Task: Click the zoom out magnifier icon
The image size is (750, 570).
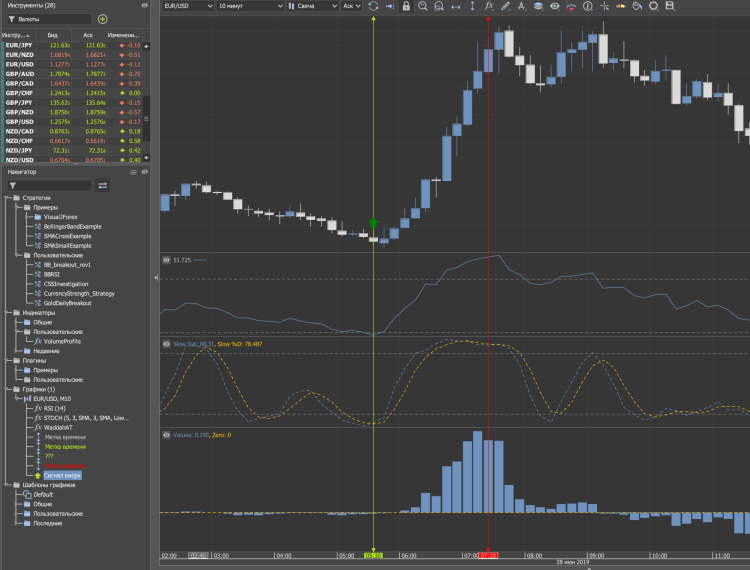Action: (439, 6)
